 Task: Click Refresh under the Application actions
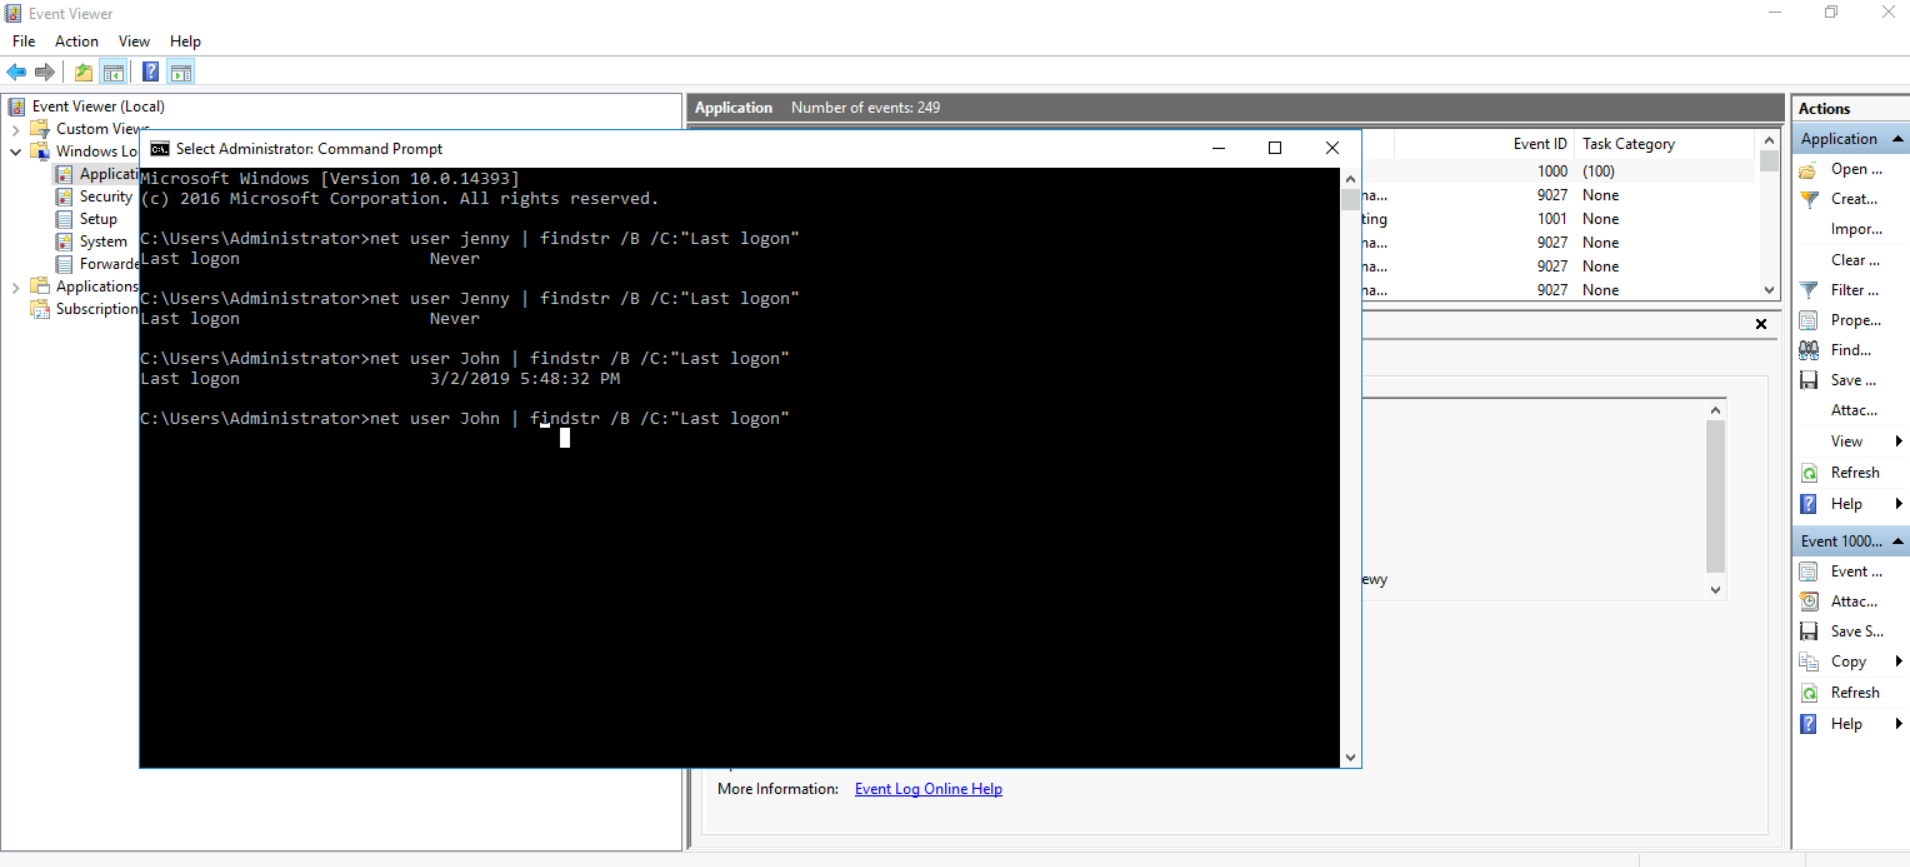pyautogui.click(x=1855, y=472)
